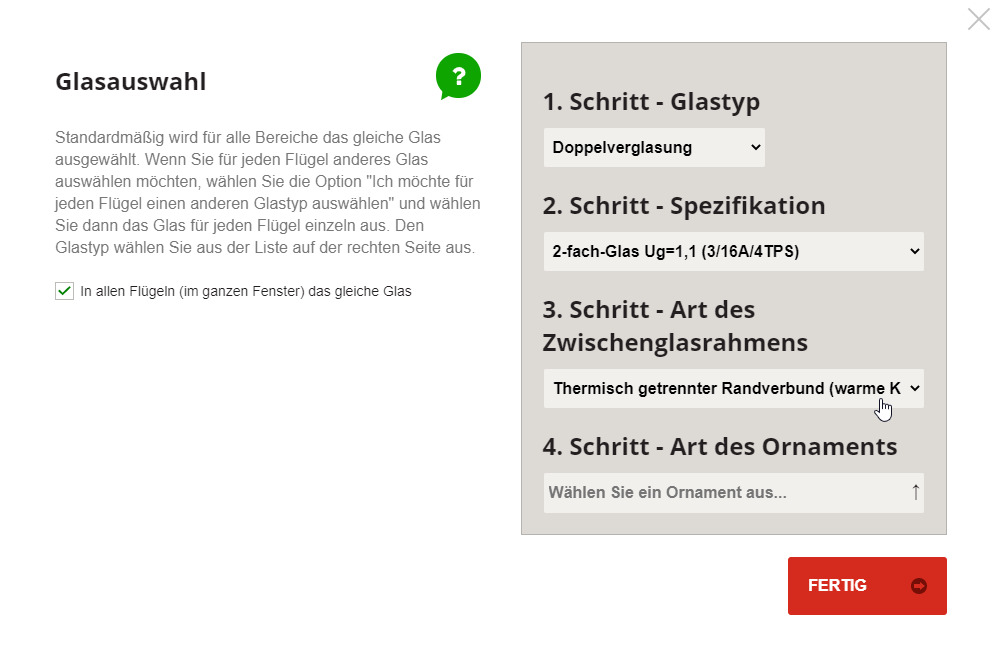The image size is (1003, 648).
Task: Open the Thermisch getrennter Randverbund dropdown
Action: (x=733, y=388)
